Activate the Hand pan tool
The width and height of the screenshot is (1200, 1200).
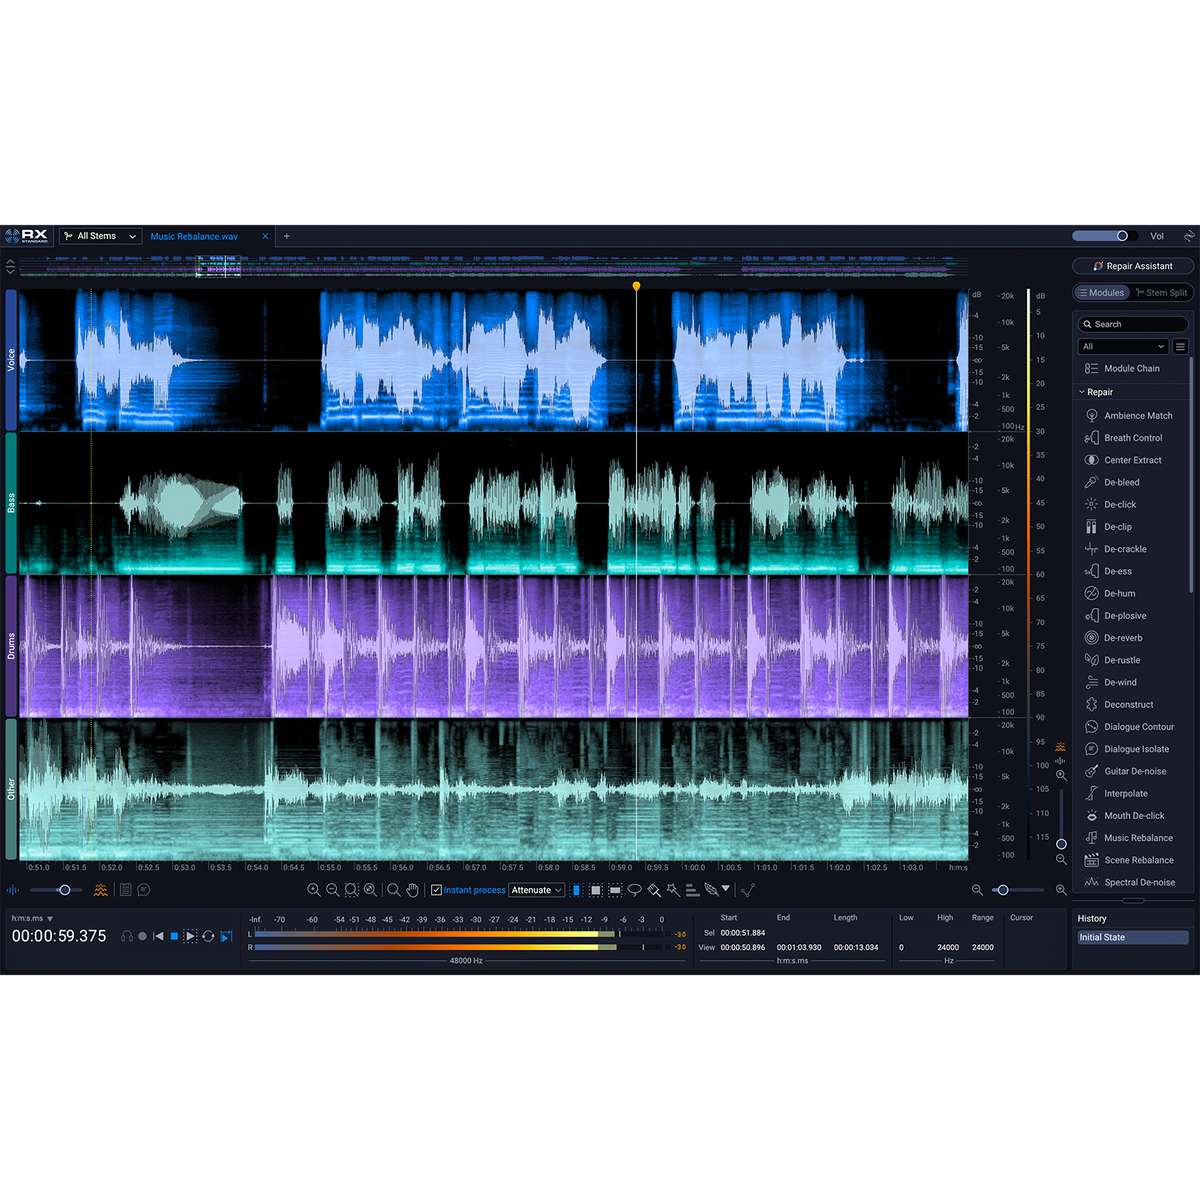coord(413,890)
